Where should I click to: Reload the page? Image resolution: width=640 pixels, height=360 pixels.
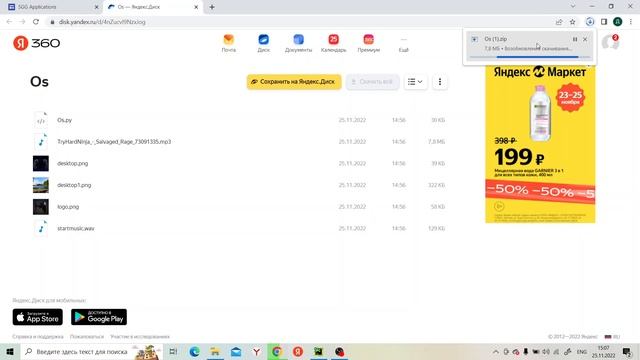click(36, 22)
